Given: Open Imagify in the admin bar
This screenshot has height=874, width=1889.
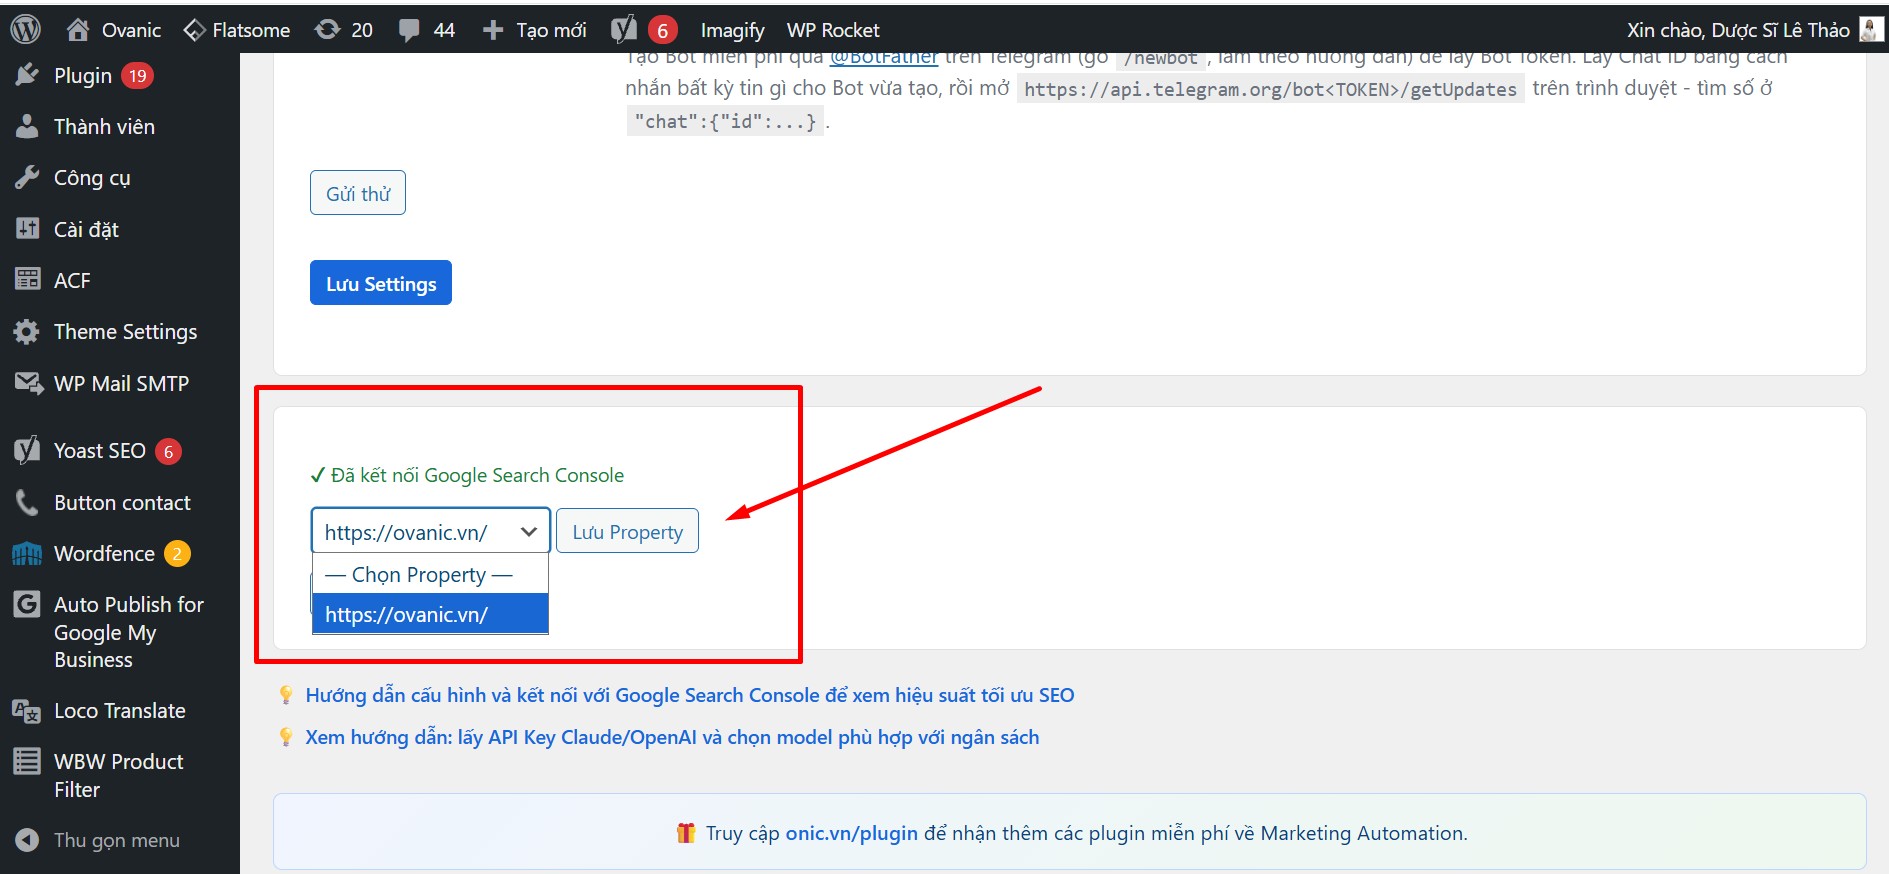Looking at the screenshot, I should point(732,30).
